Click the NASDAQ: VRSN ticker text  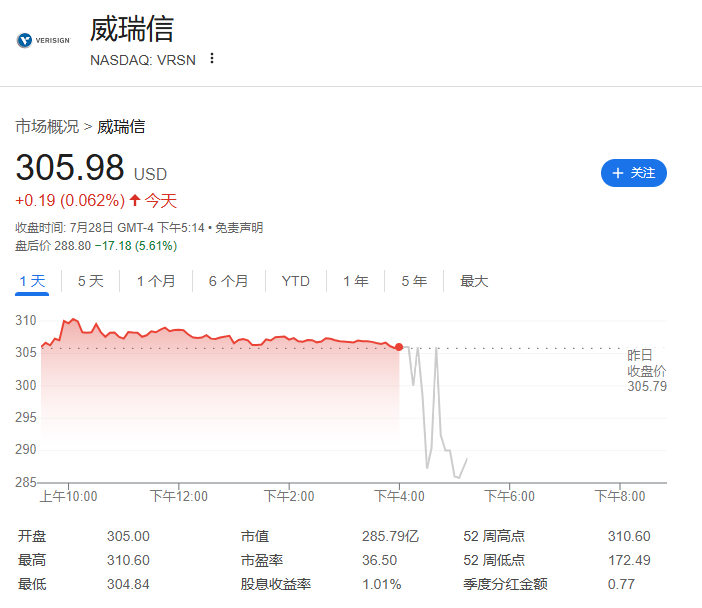[143, 60]
